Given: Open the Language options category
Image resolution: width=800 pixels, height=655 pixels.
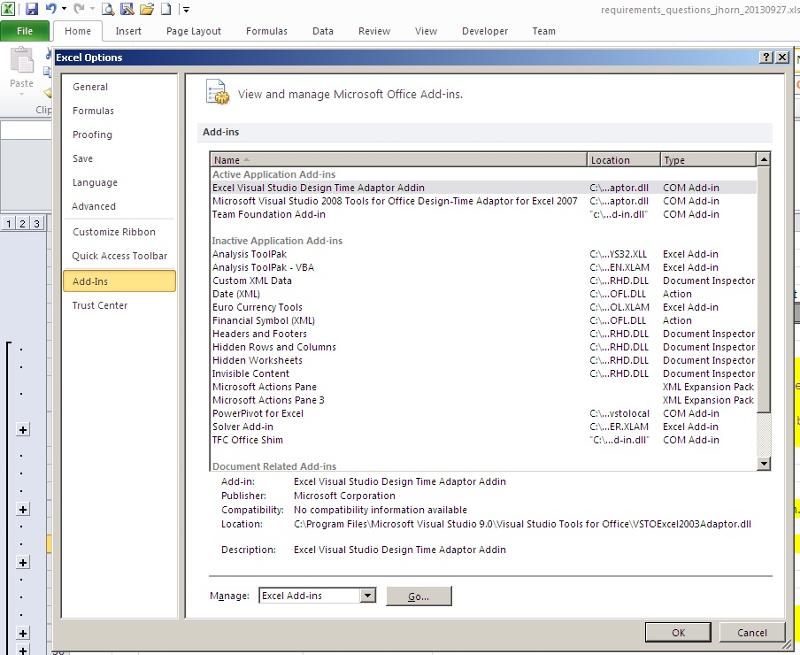Looking at the screenshot, I should click(119, 183).
